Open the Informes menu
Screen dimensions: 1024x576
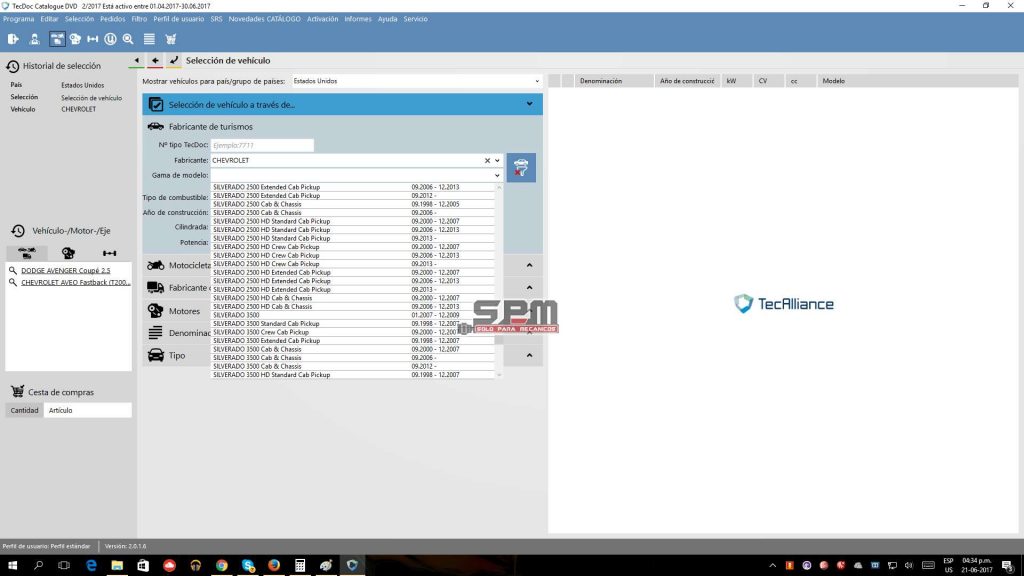358,19
